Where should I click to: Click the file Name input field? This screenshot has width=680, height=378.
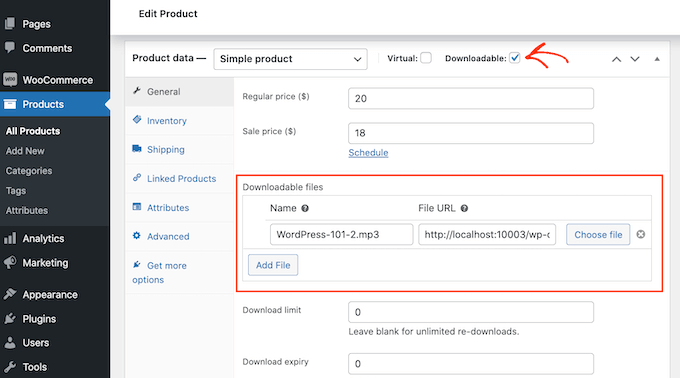point(341,235)
